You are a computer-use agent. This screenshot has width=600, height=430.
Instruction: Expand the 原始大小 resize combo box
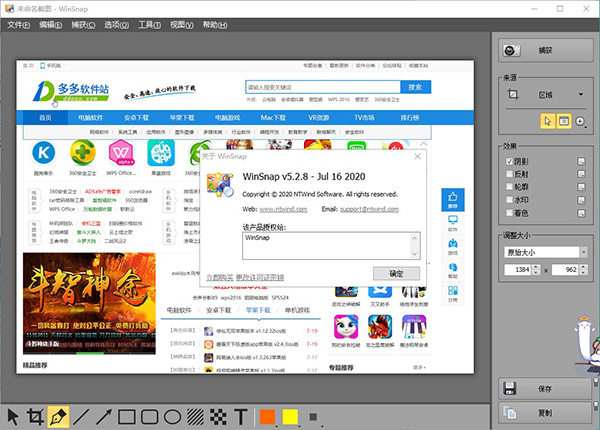[583, 252]
